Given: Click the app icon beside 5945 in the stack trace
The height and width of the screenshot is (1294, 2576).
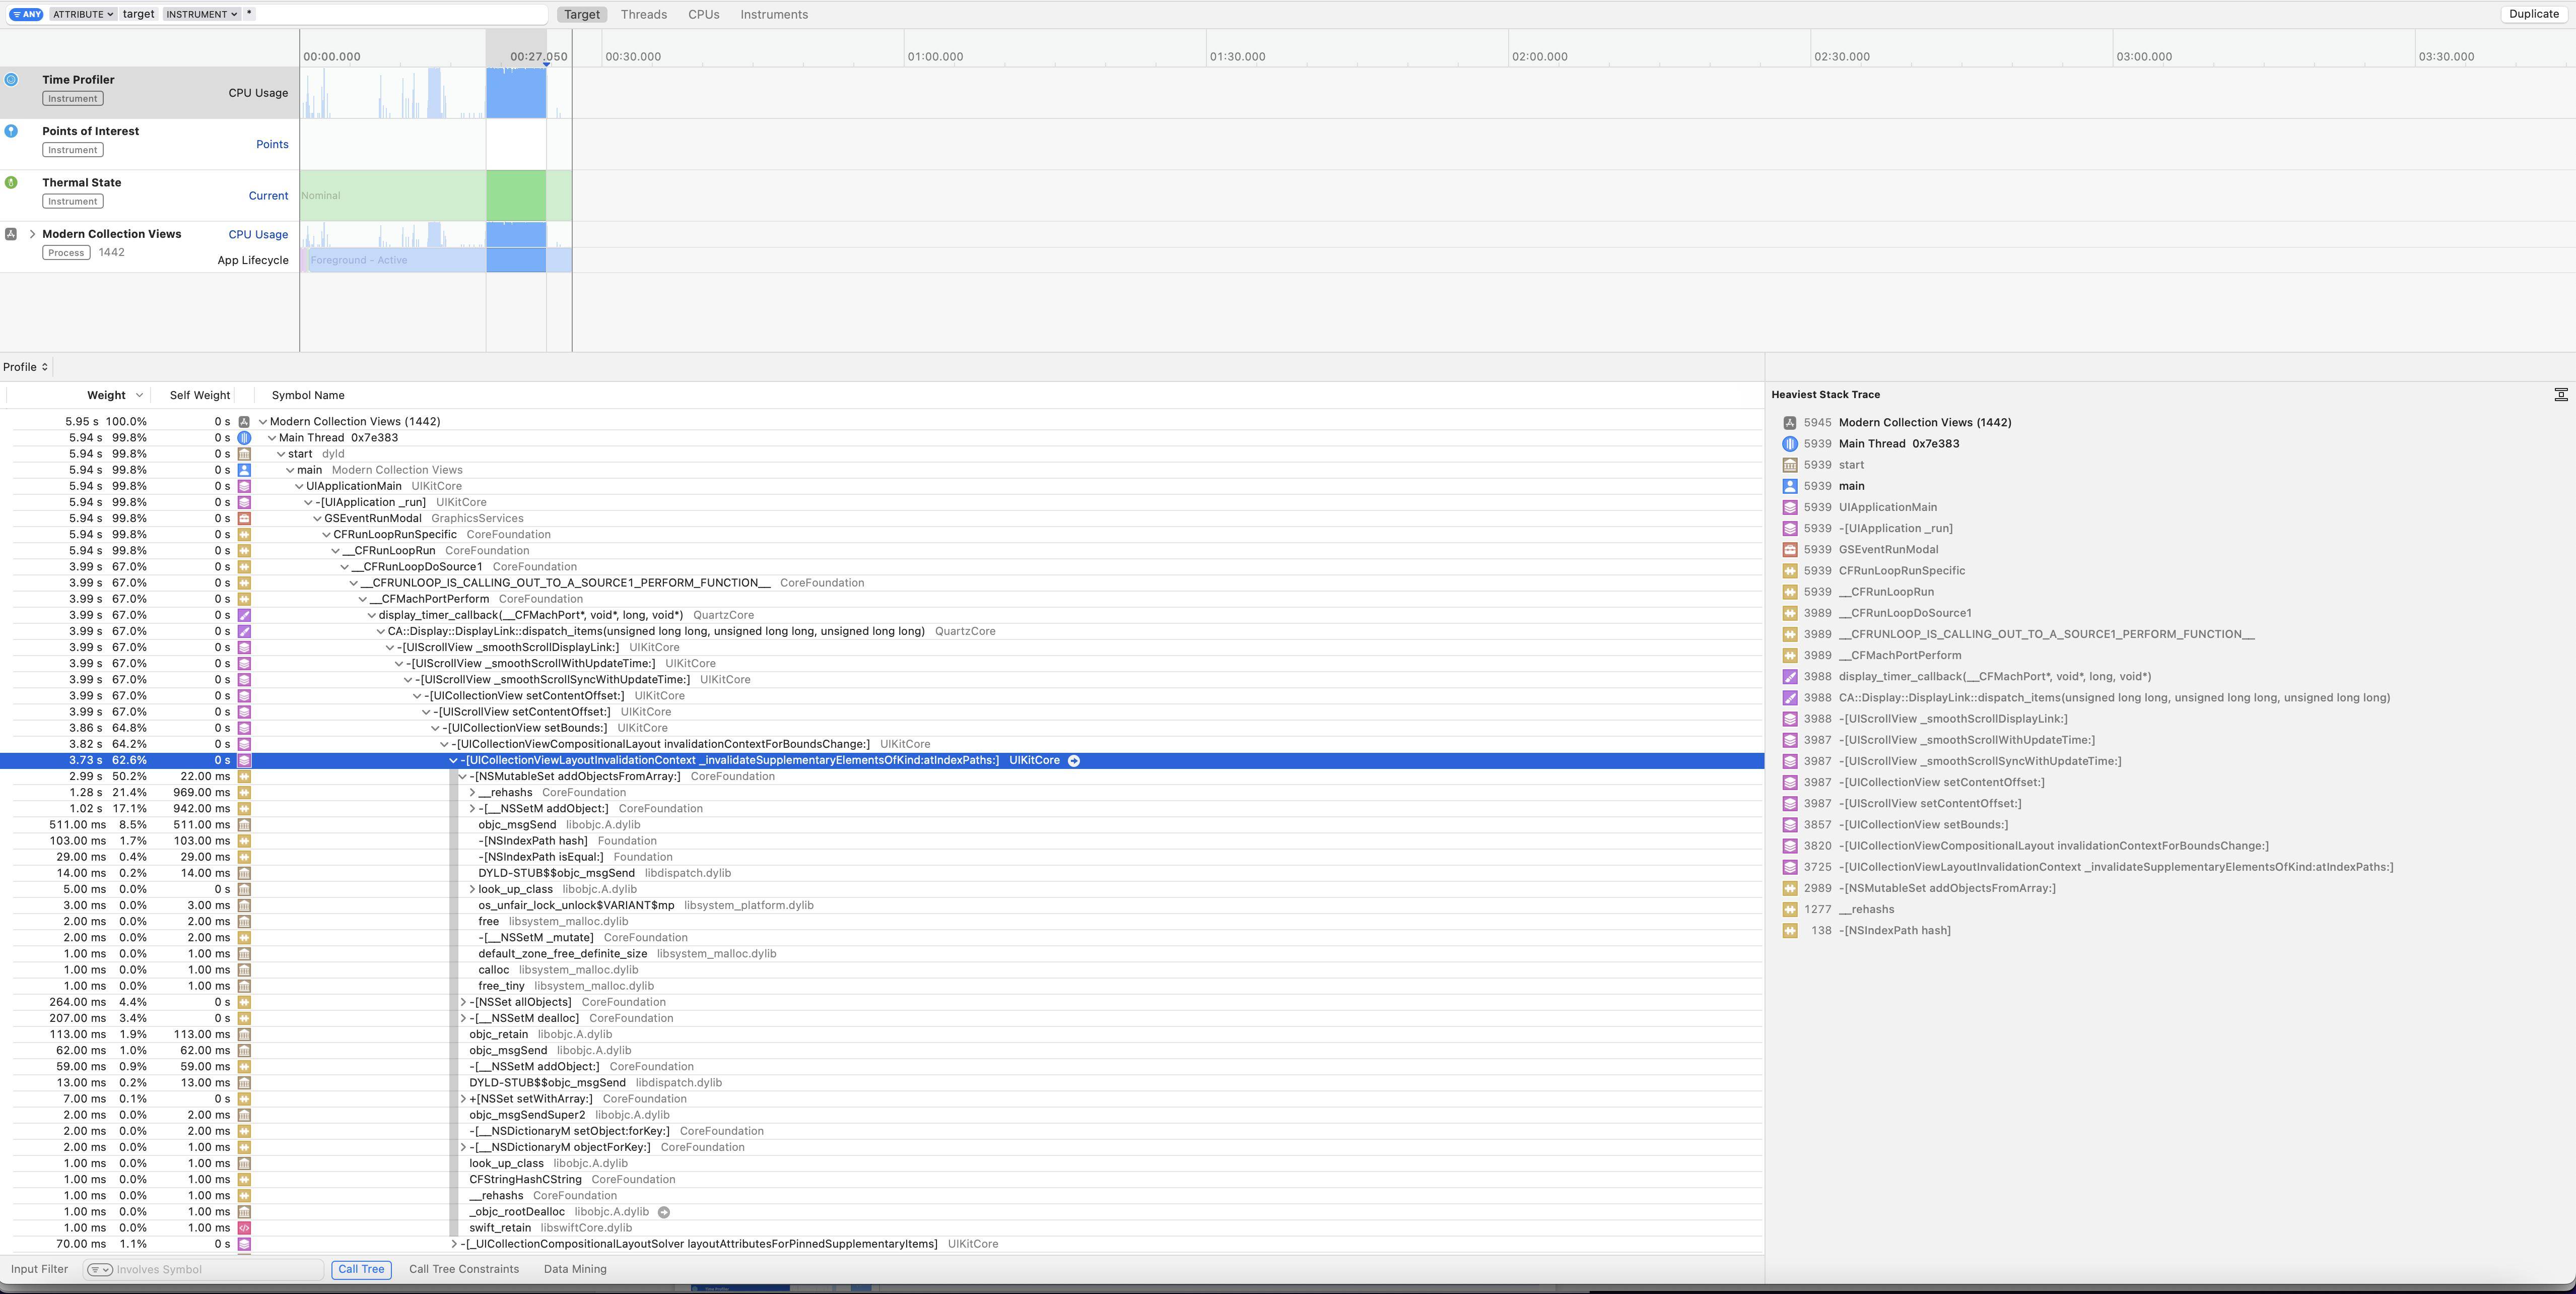Looking at the screenshot, I should pyautogui.click(x=1790, y=423).
